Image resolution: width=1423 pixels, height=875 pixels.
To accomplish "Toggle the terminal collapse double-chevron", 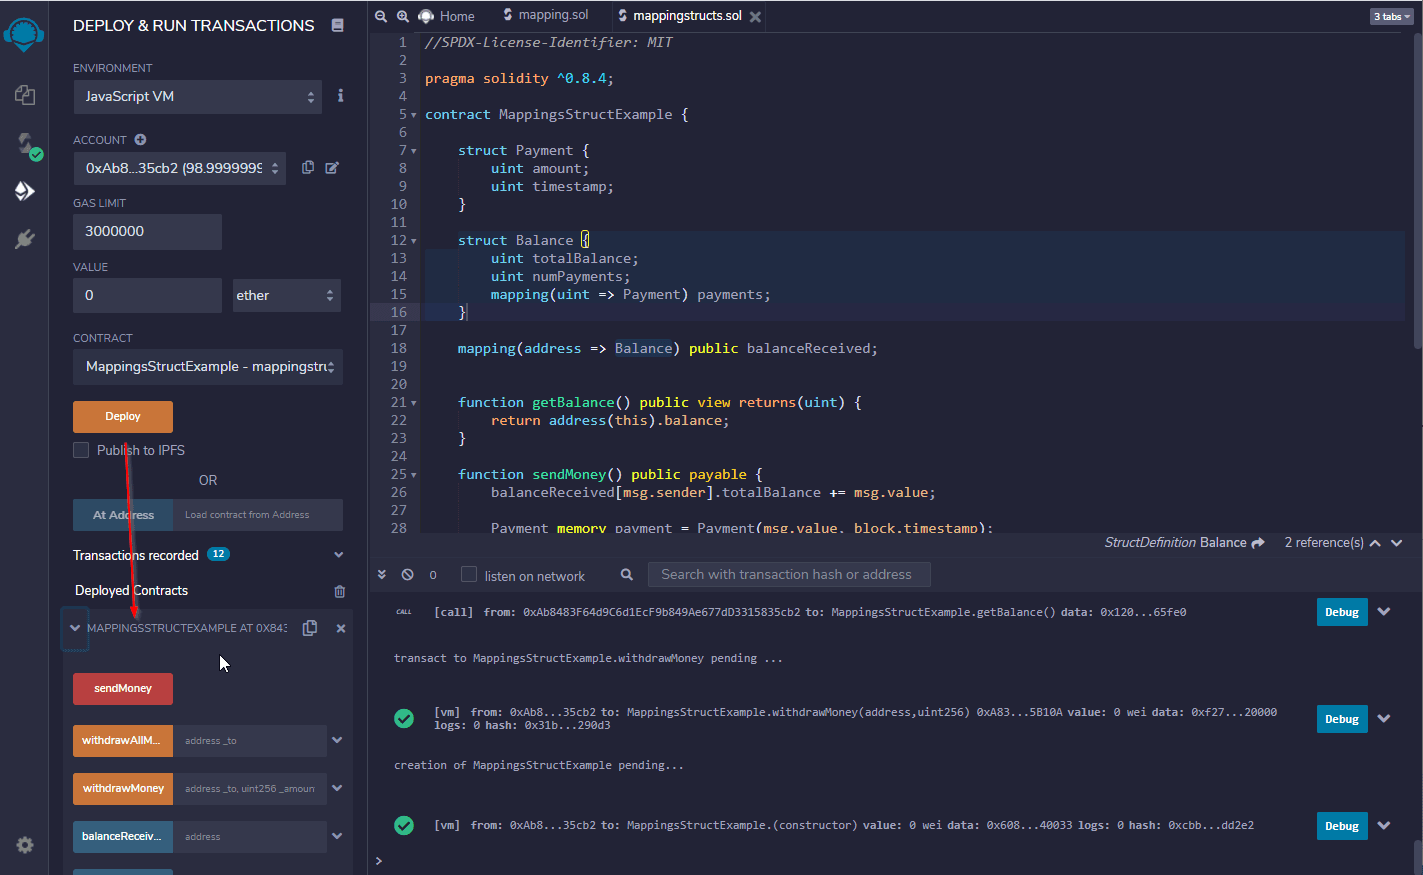I will click(381, 575).
